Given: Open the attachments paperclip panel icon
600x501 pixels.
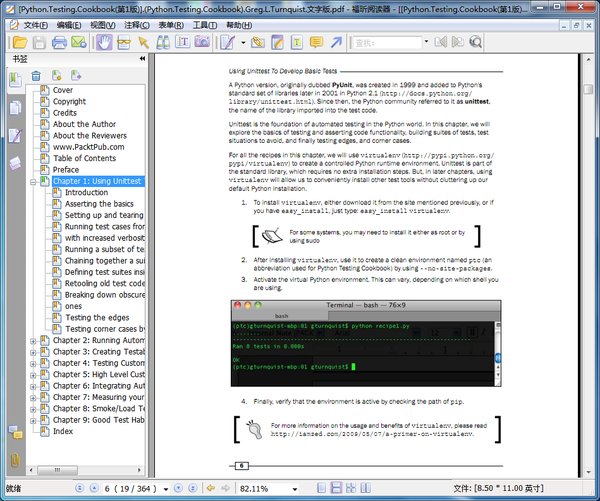Looking at the screenshot, I should 15,460.
